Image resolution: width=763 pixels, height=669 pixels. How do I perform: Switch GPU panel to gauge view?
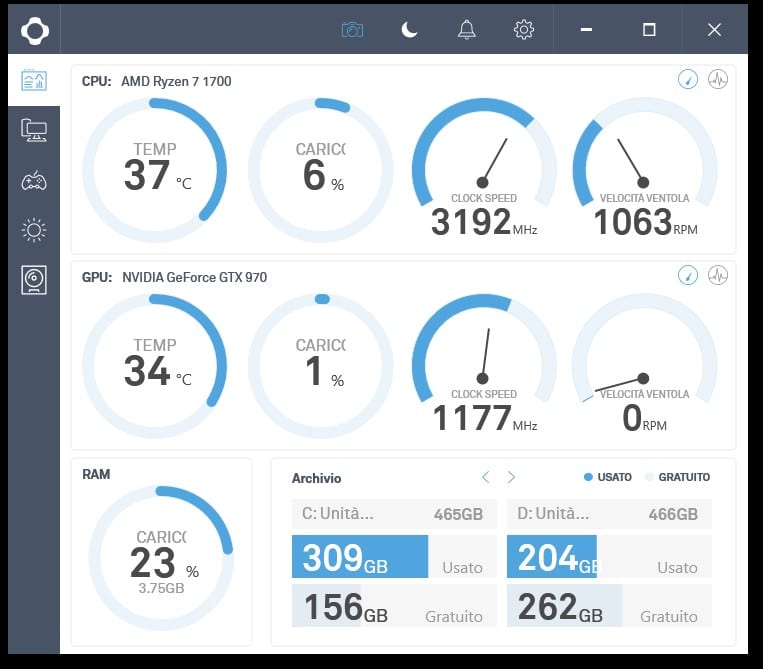coord(688,275)
